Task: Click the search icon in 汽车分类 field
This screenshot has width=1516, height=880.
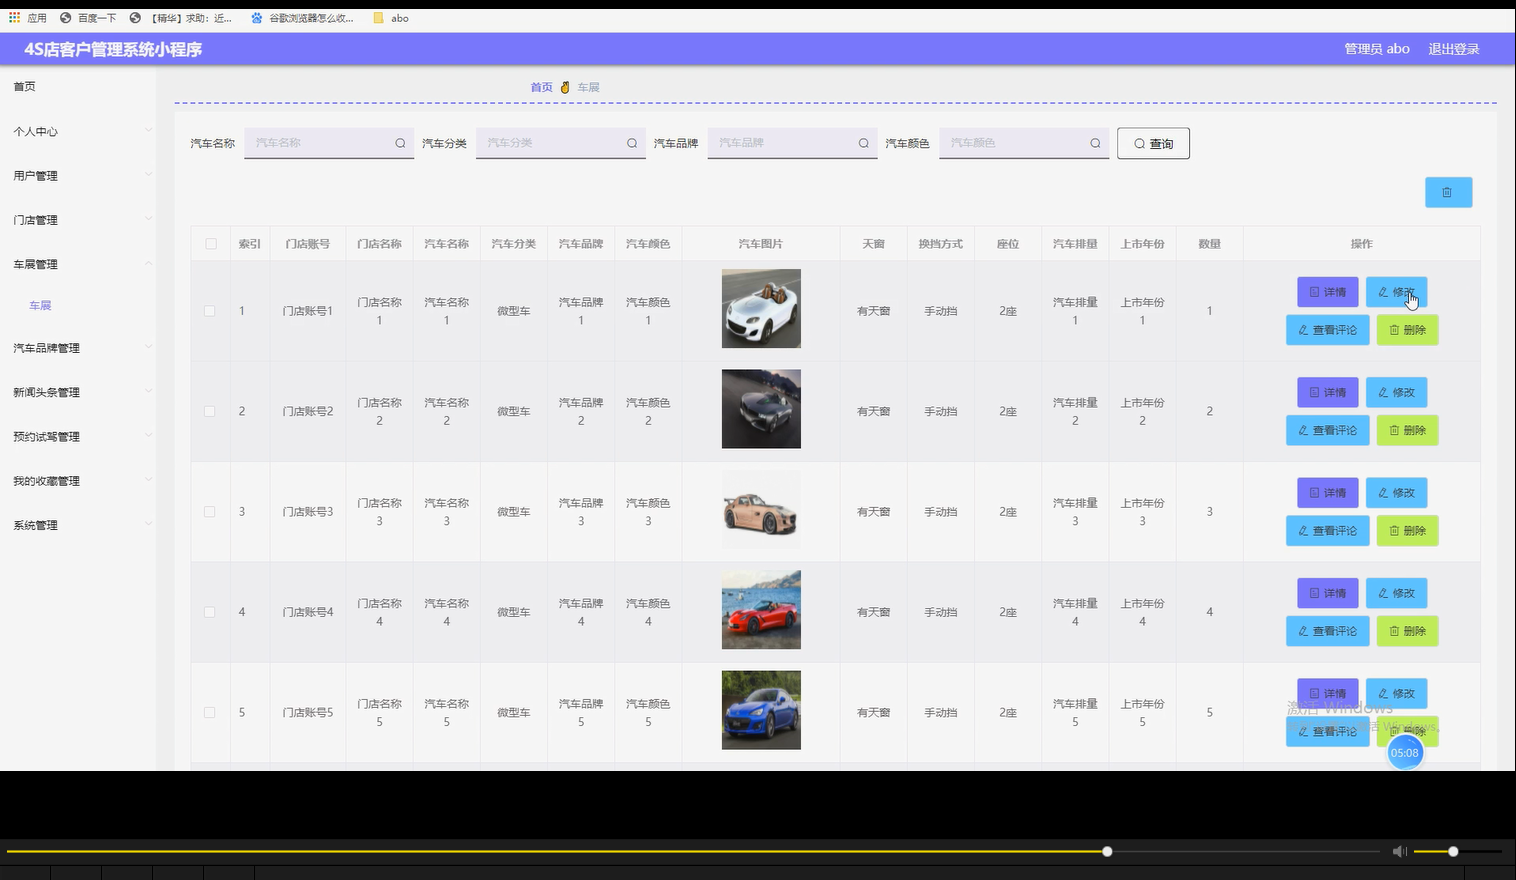Action: [x=632, y=143]
